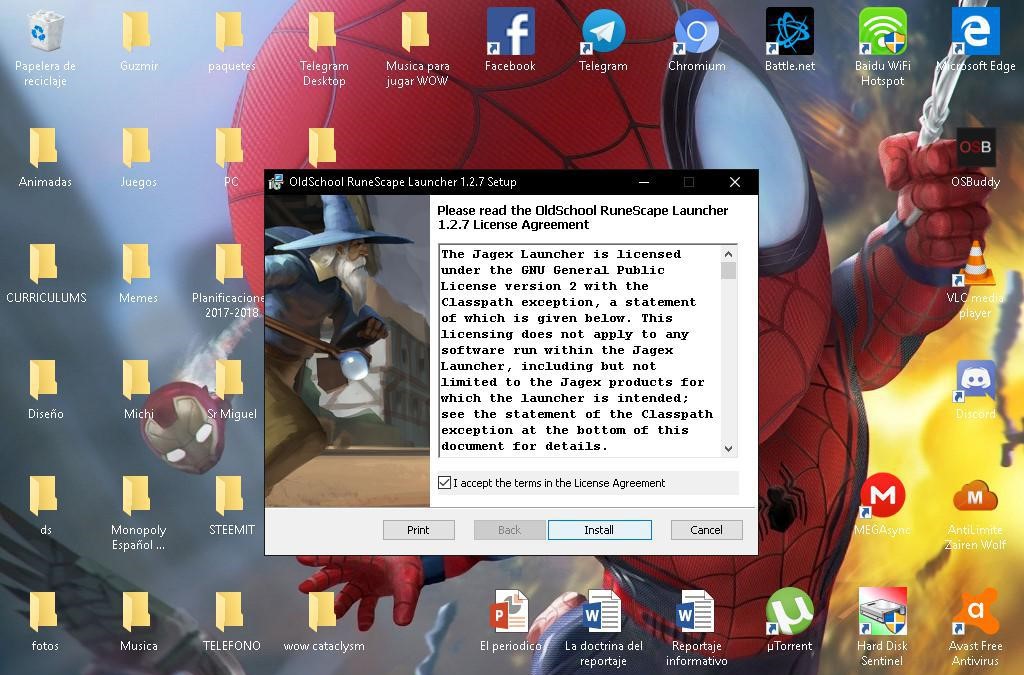The image size is (1024, 675).
Task: Click the license text scroll up arrow
Action: click(x=729, y=254)
